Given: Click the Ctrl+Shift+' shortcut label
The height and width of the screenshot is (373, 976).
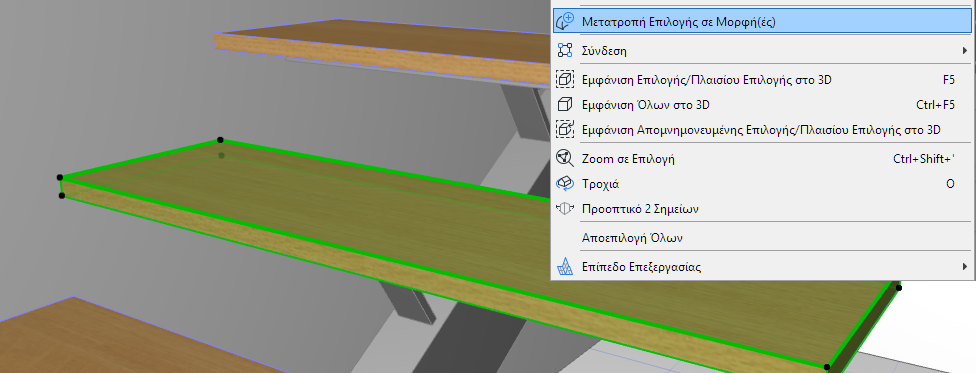Looking at the screenshot, I should pyautogui.click(x=924, y=159).
